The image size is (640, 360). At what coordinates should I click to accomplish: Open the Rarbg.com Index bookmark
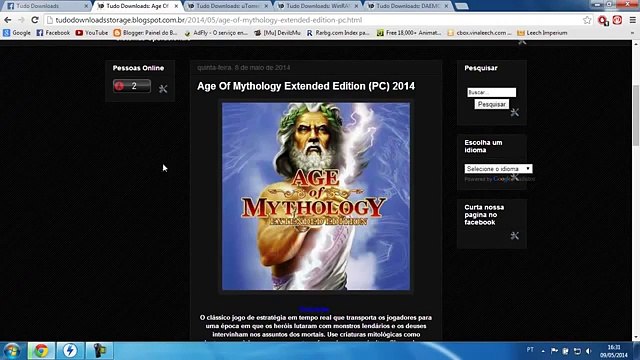[x=338, y=33]
